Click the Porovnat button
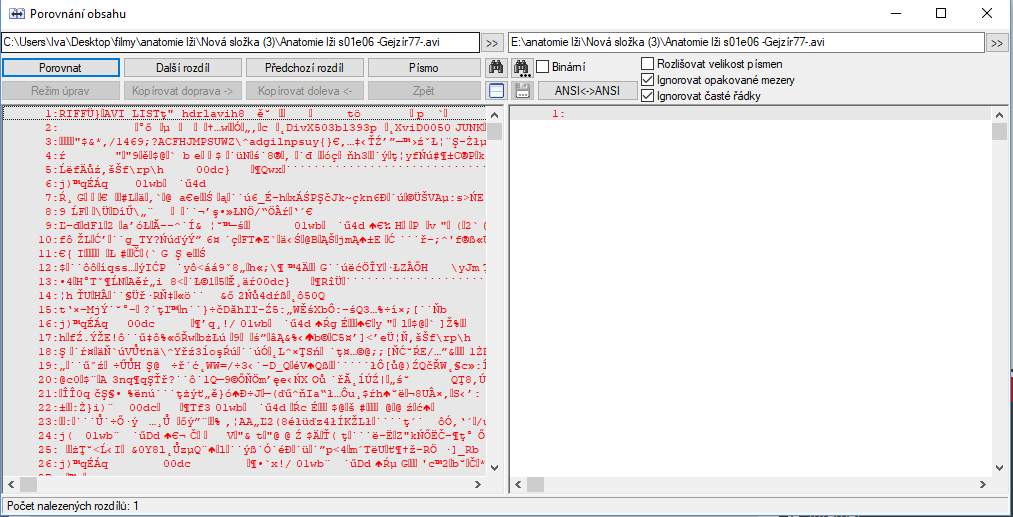The width and height of the screenshot is (1013, 517). click(x=61, y=67)
